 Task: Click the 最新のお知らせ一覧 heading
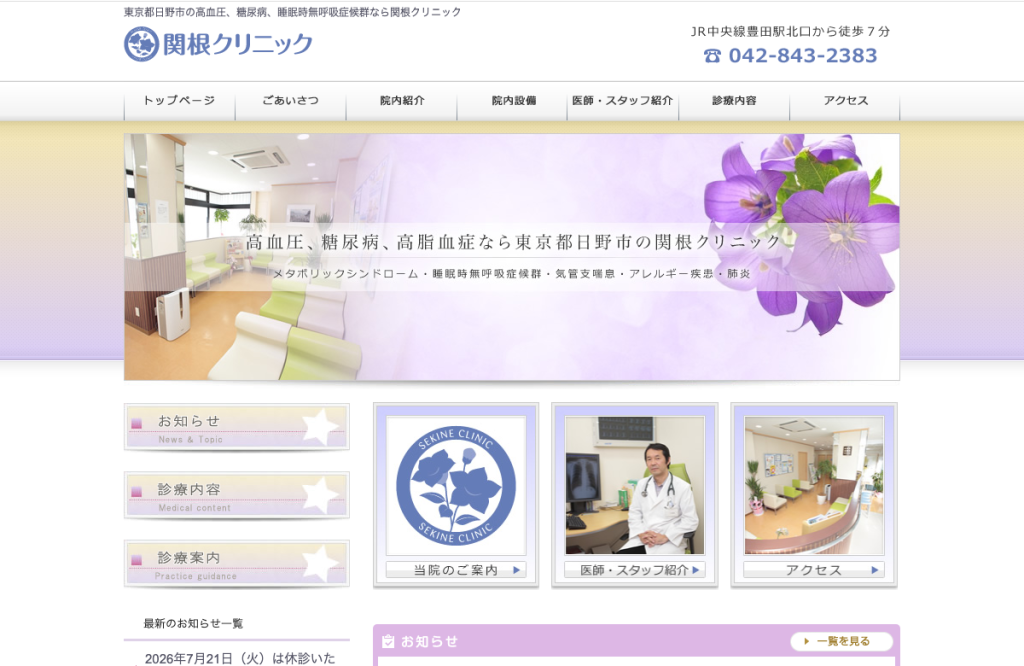[193, 624]
